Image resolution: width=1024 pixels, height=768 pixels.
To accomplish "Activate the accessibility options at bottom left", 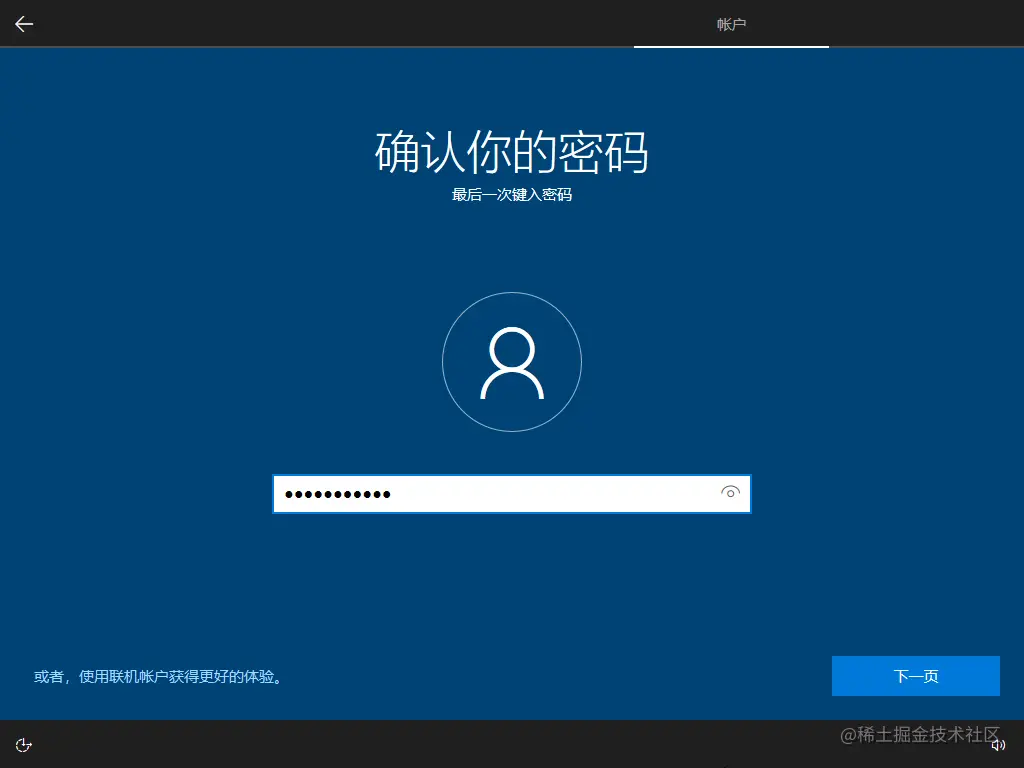I will [x=22, y=744].
